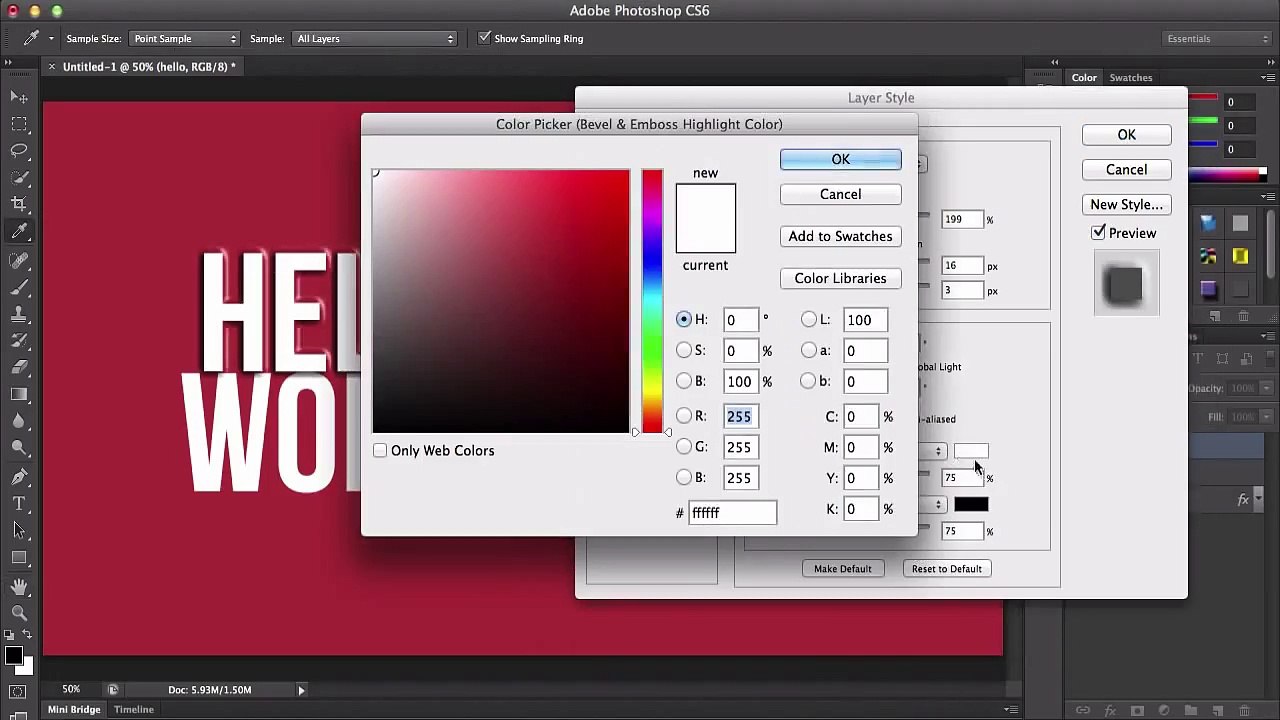Click the R value 255 input field
The height and width of the screenshot is (720, 1280).
(741, 417)
